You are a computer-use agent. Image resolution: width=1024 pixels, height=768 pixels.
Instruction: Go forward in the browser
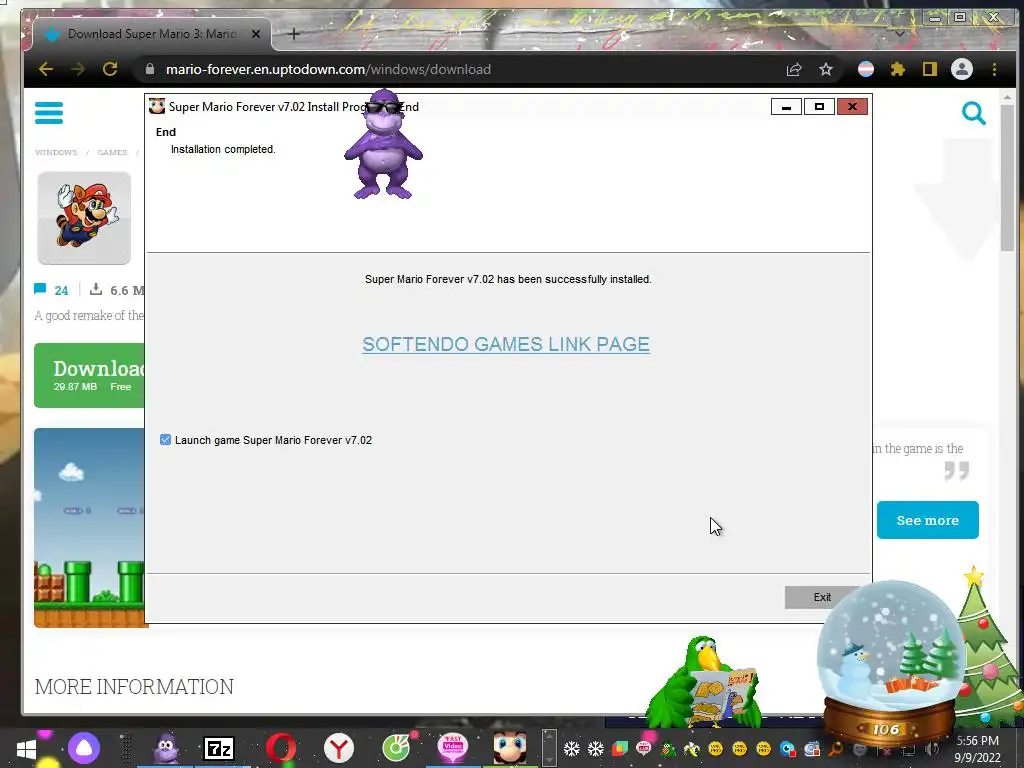coord(78,69)
